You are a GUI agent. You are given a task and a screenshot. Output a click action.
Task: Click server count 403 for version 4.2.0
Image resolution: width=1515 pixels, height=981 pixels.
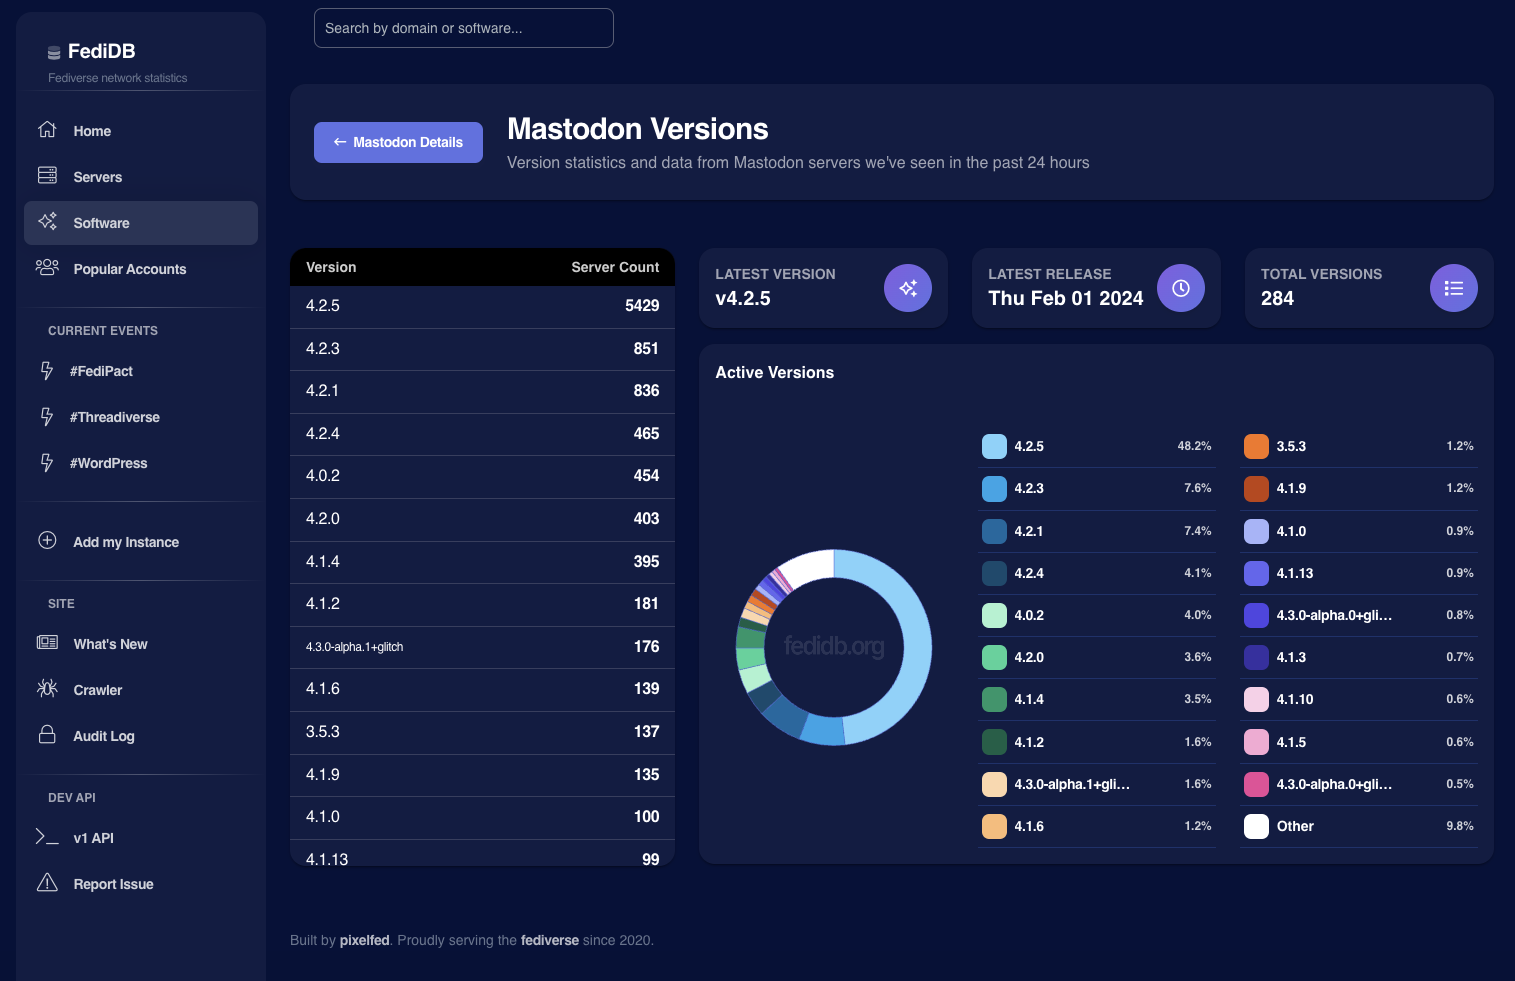click(646, 519)
